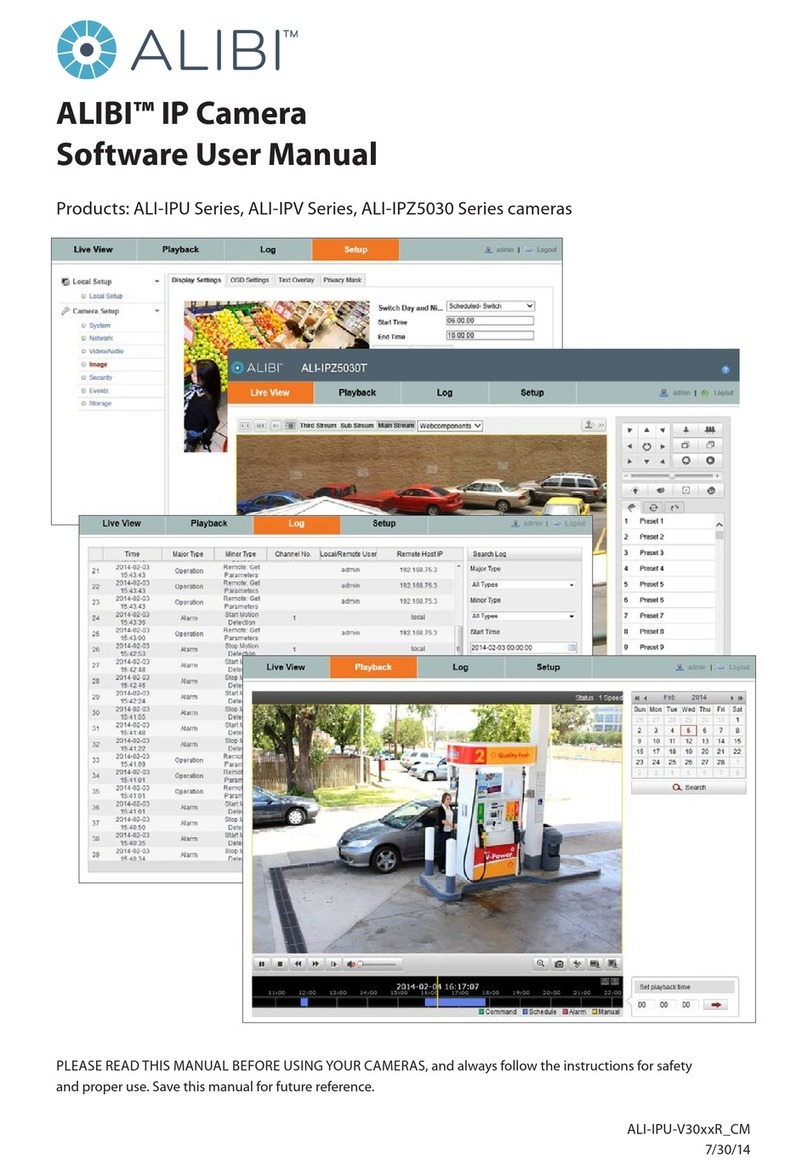Stop the playback video
The width and height of the screenshot is (808, 1175).
280,964
